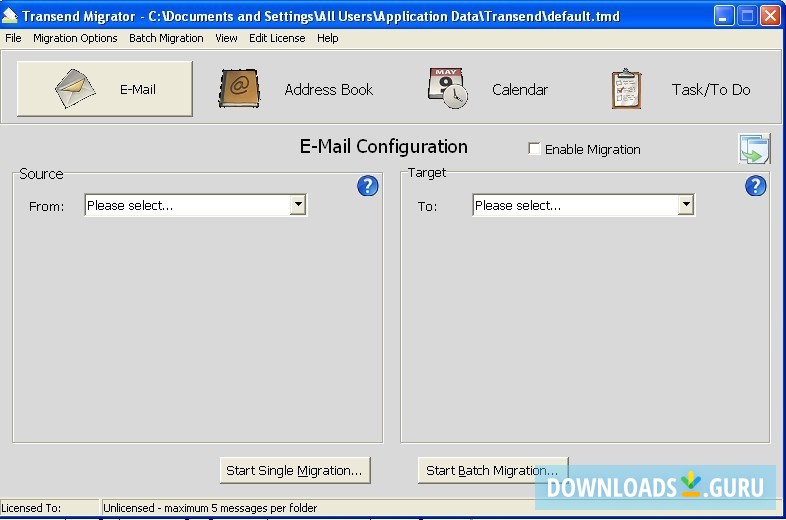Screen dimensions: 786x520
Task: Open the Calendar section via calendar icon
Action: pyautogui.click(x=448, y=88)
